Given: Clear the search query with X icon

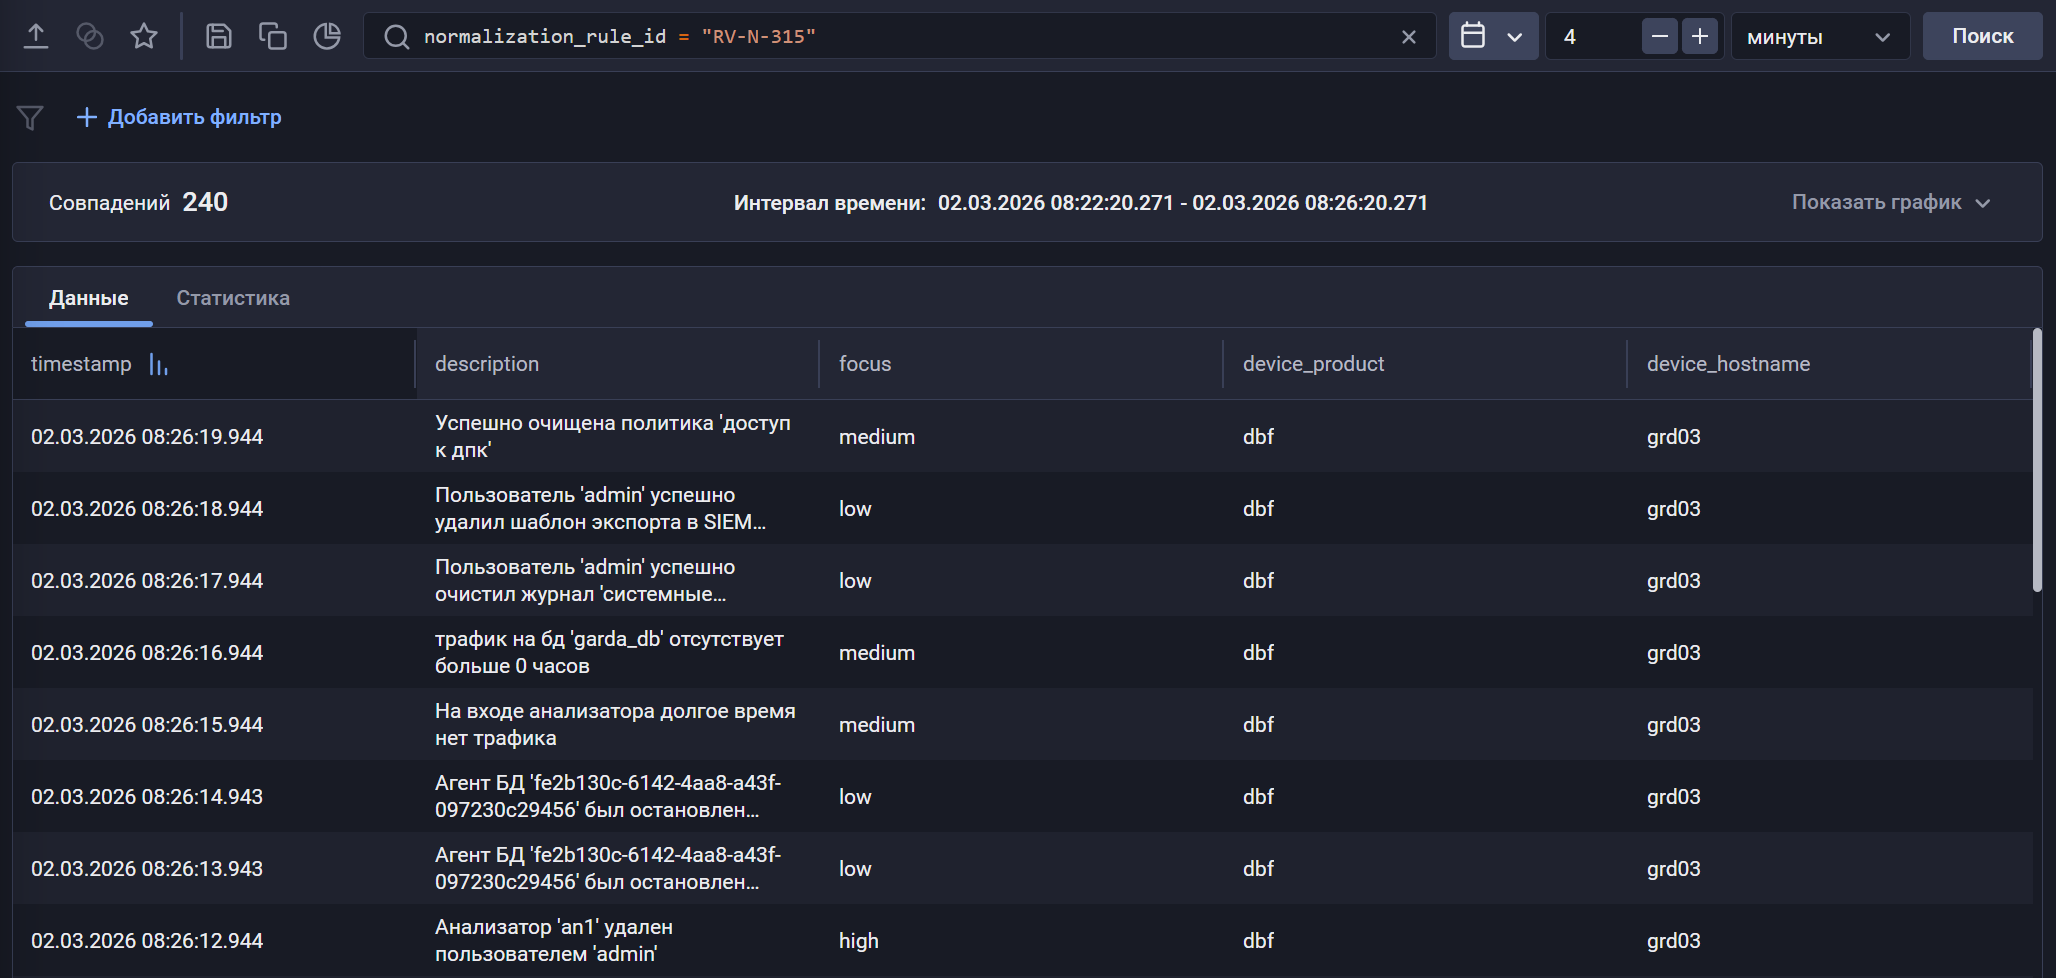Looking at the screenshot, I should pos(1408,37).
